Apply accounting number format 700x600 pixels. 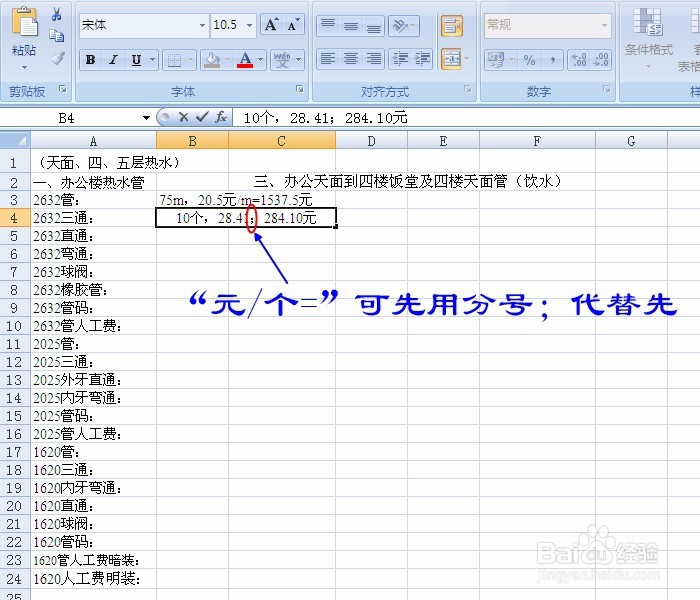point(496,59)
